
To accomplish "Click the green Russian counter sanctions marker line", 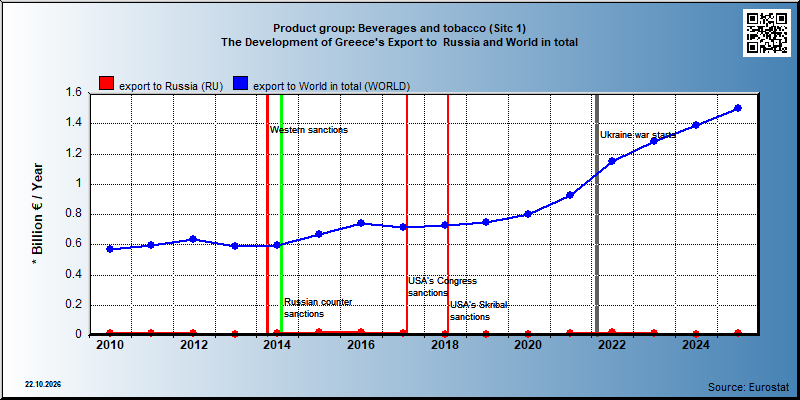I will tap(281, 213).
